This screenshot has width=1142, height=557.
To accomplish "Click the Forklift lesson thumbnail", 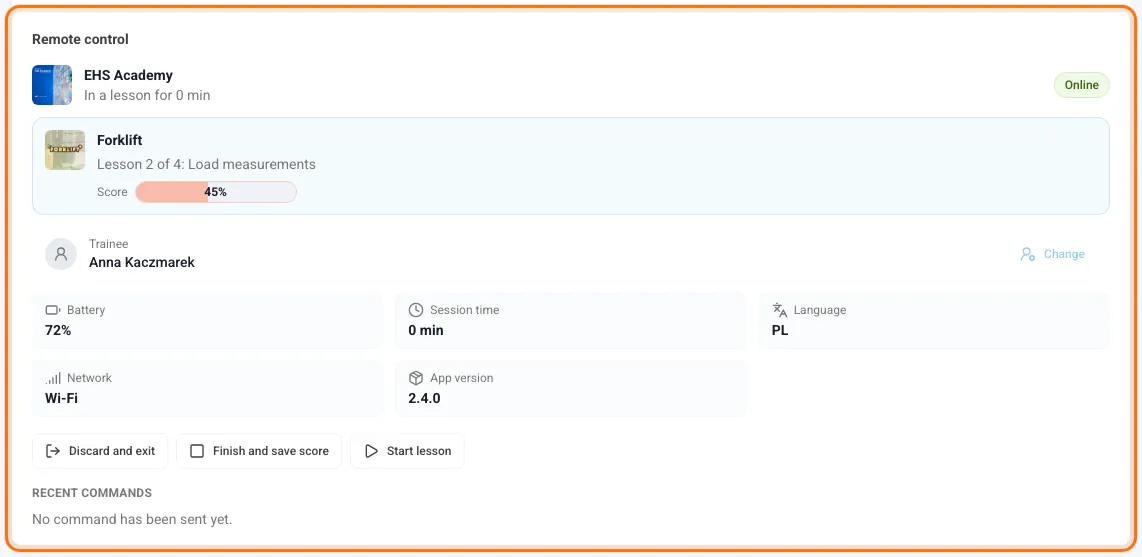I will (65, 150).
